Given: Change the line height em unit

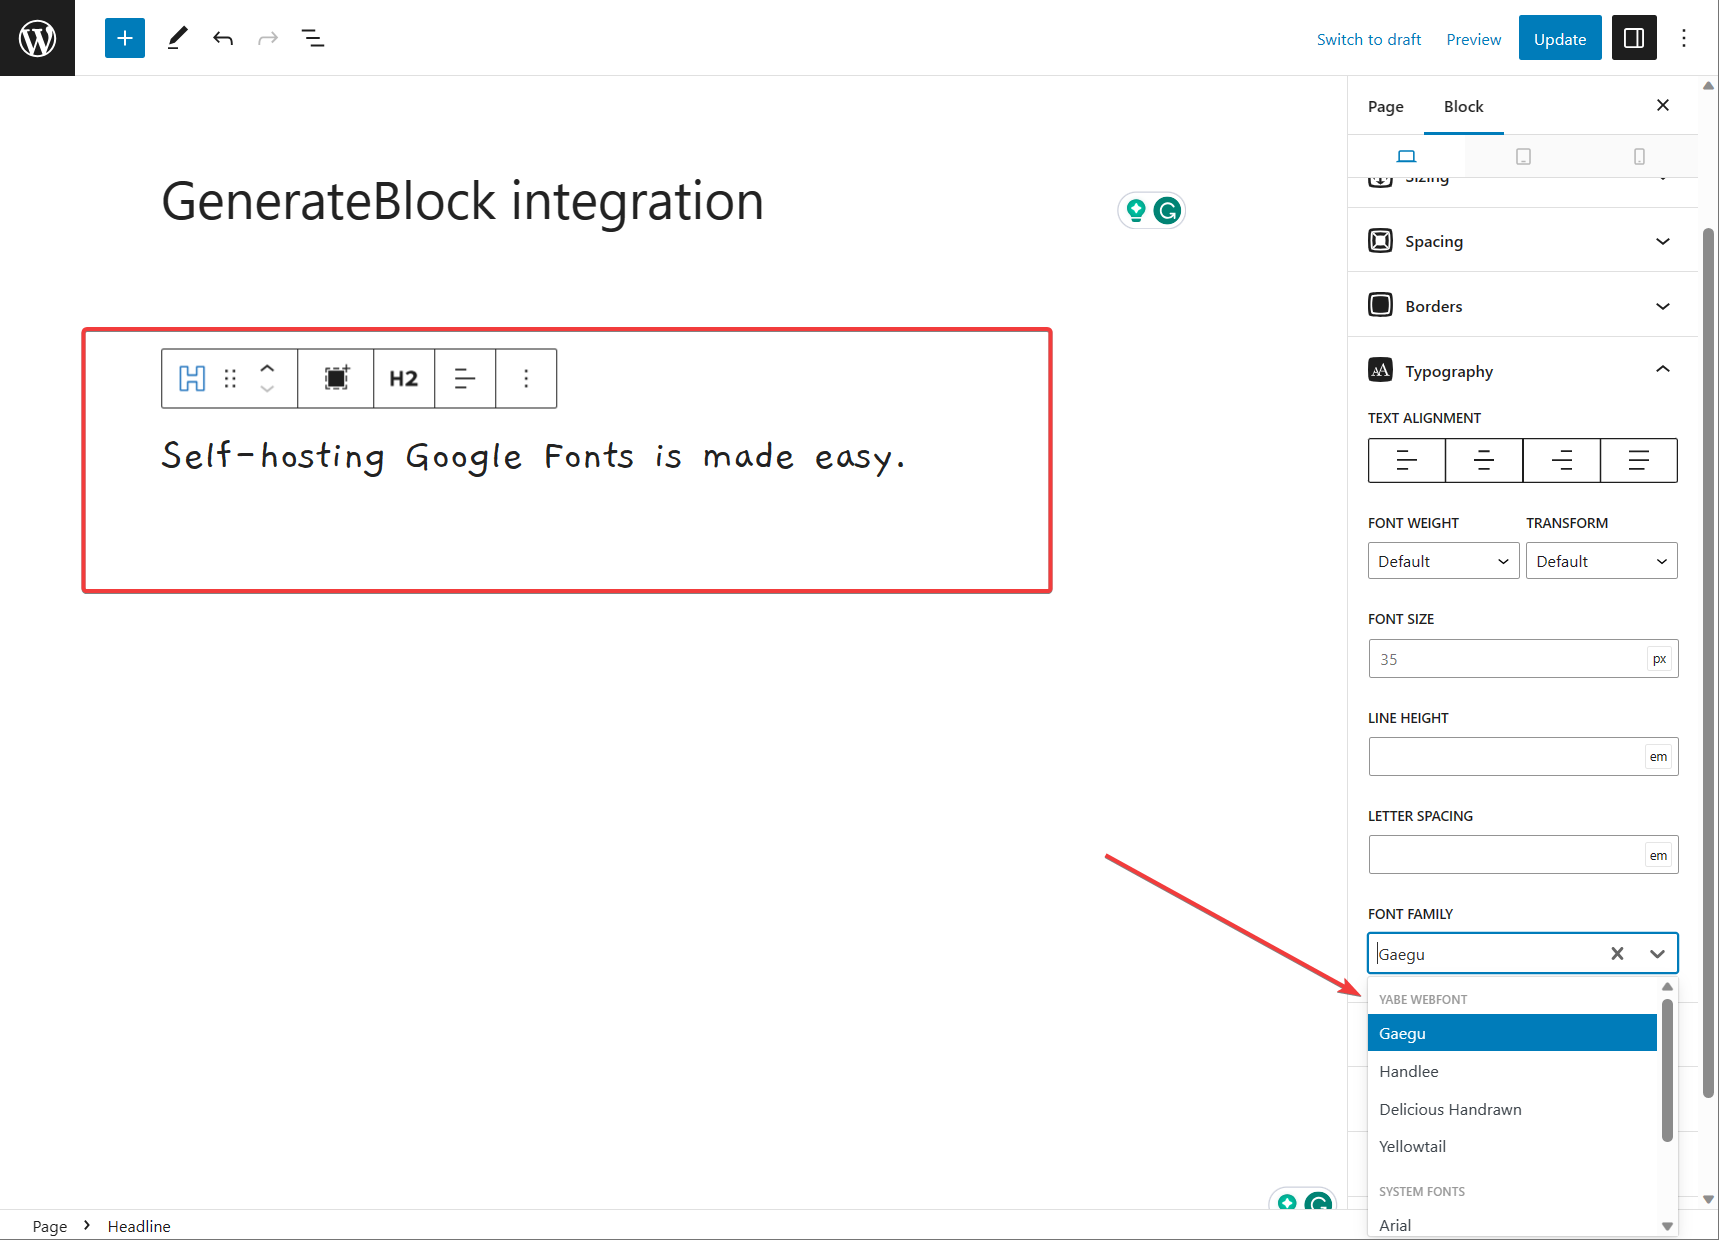Looking at the screenshot, I should pos(1659,757).
